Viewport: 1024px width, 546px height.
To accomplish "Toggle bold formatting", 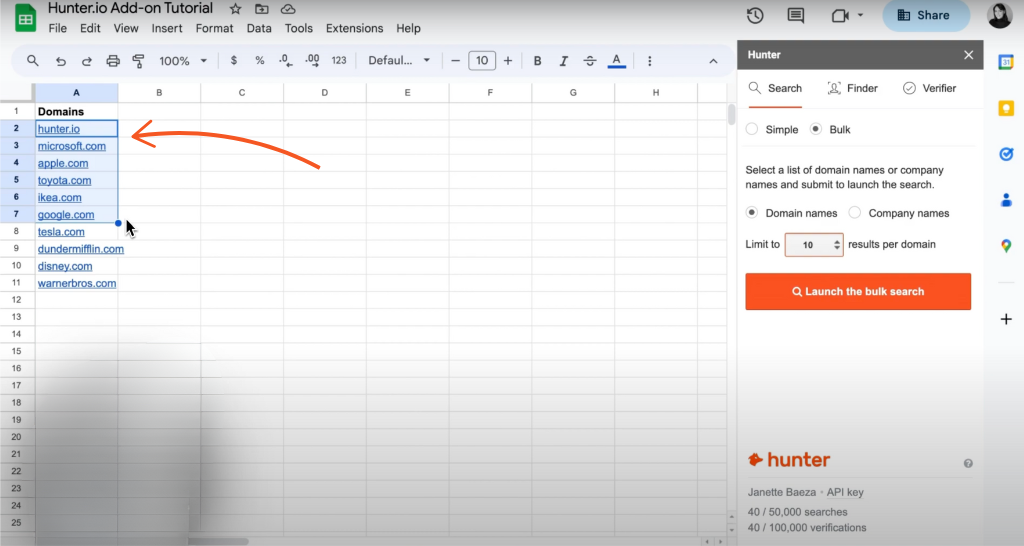I will (x=537, y=61).
